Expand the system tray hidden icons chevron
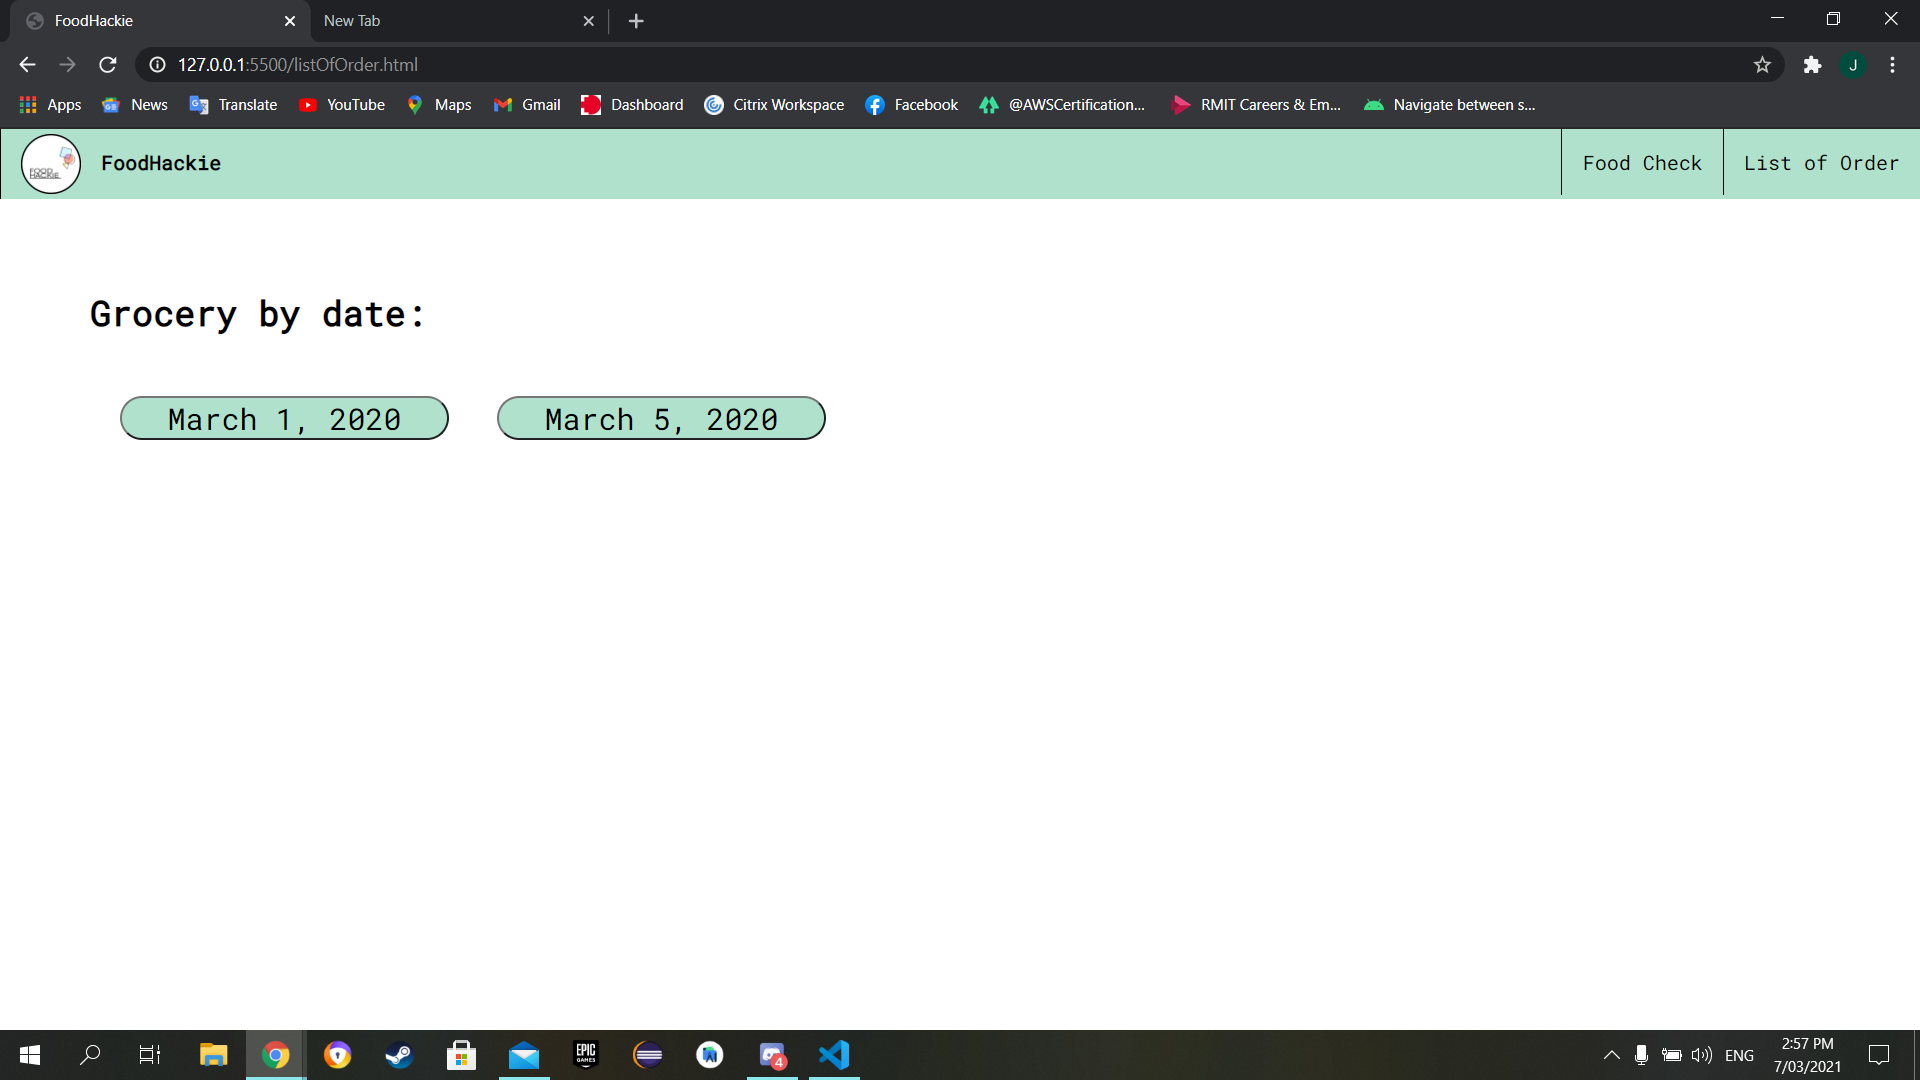The width and height of the screenshot is (1920, 1080). click(x=1611, y=1055)
